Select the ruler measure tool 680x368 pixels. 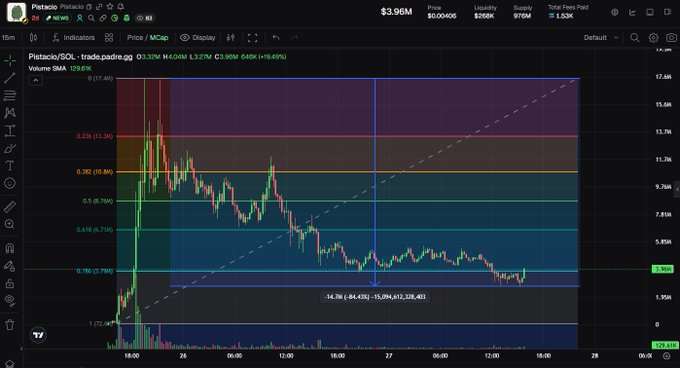(10, 207)
